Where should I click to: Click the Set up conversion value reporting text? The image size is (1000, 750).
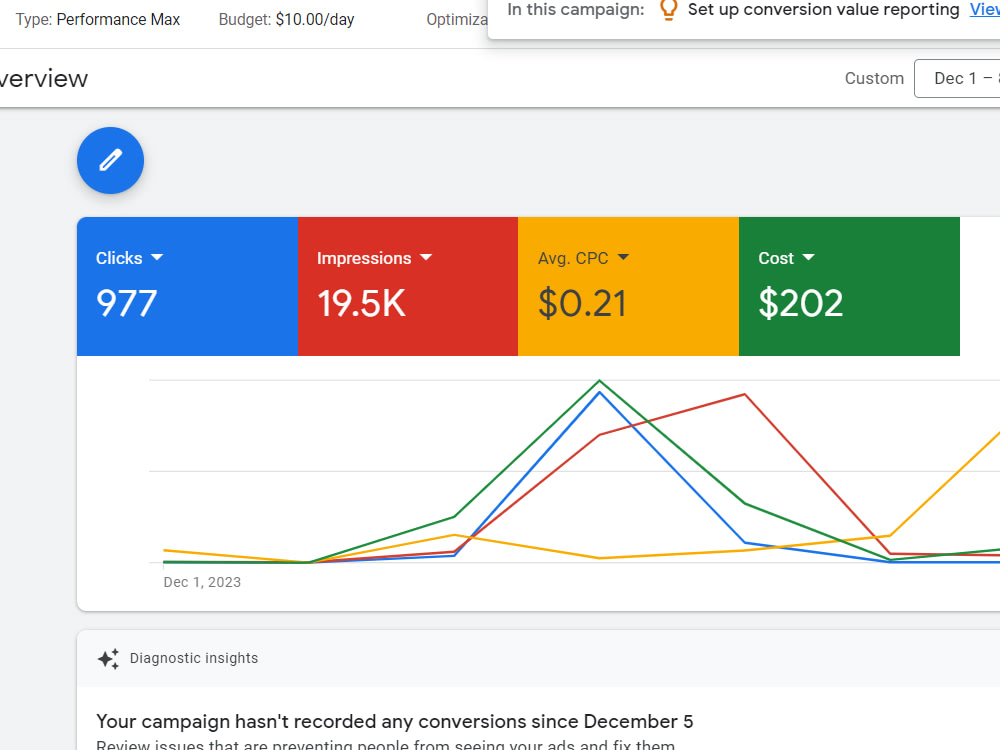pyautogui.click(x=823, y=10)
